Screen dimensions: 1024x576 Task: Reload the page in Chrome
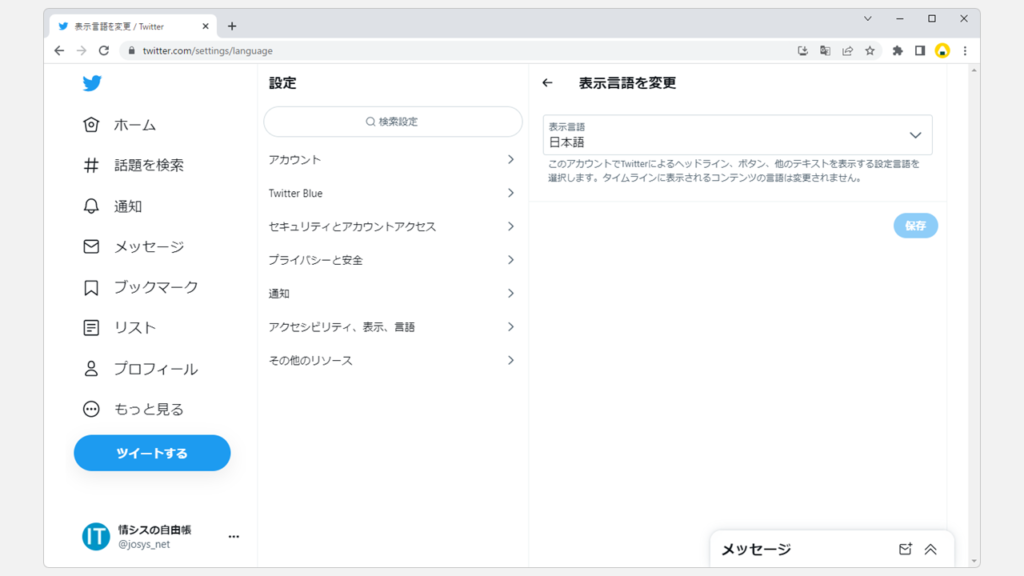point(104,51)
